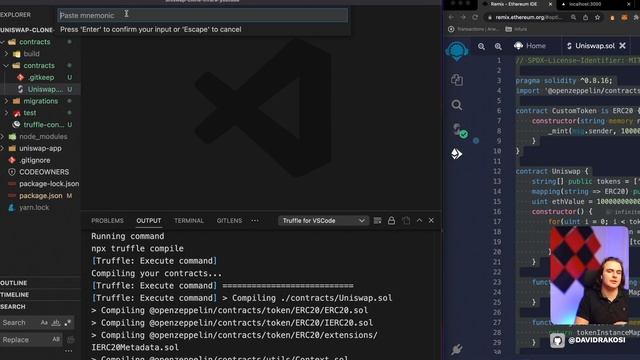Select the Truffle for VSCode output channel dropdown
This screenshot has width=640, height=360.
[323, 221]
